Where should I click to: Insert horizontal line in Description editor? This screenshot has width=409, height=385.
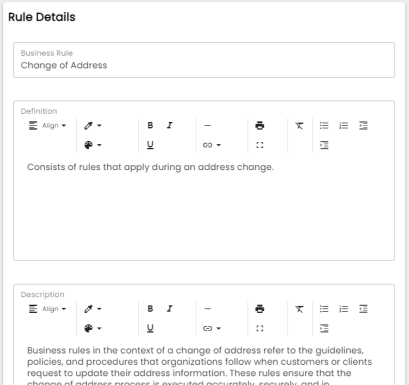click(x=208, y=309)
